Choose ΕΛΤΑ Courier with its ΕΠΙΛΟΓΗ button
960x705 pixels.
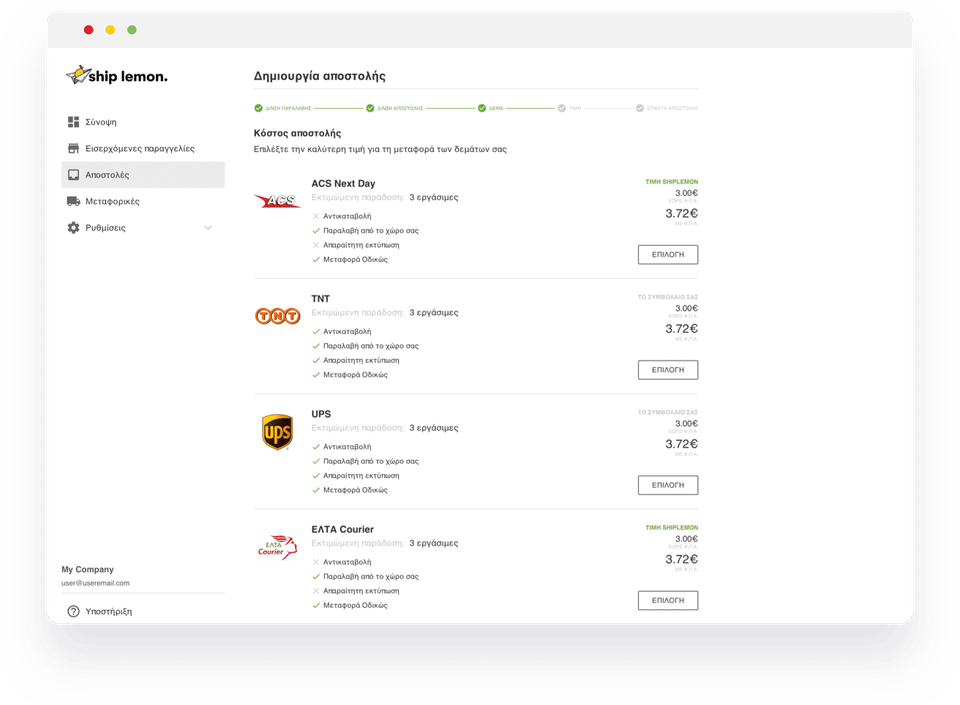(668, 600)
